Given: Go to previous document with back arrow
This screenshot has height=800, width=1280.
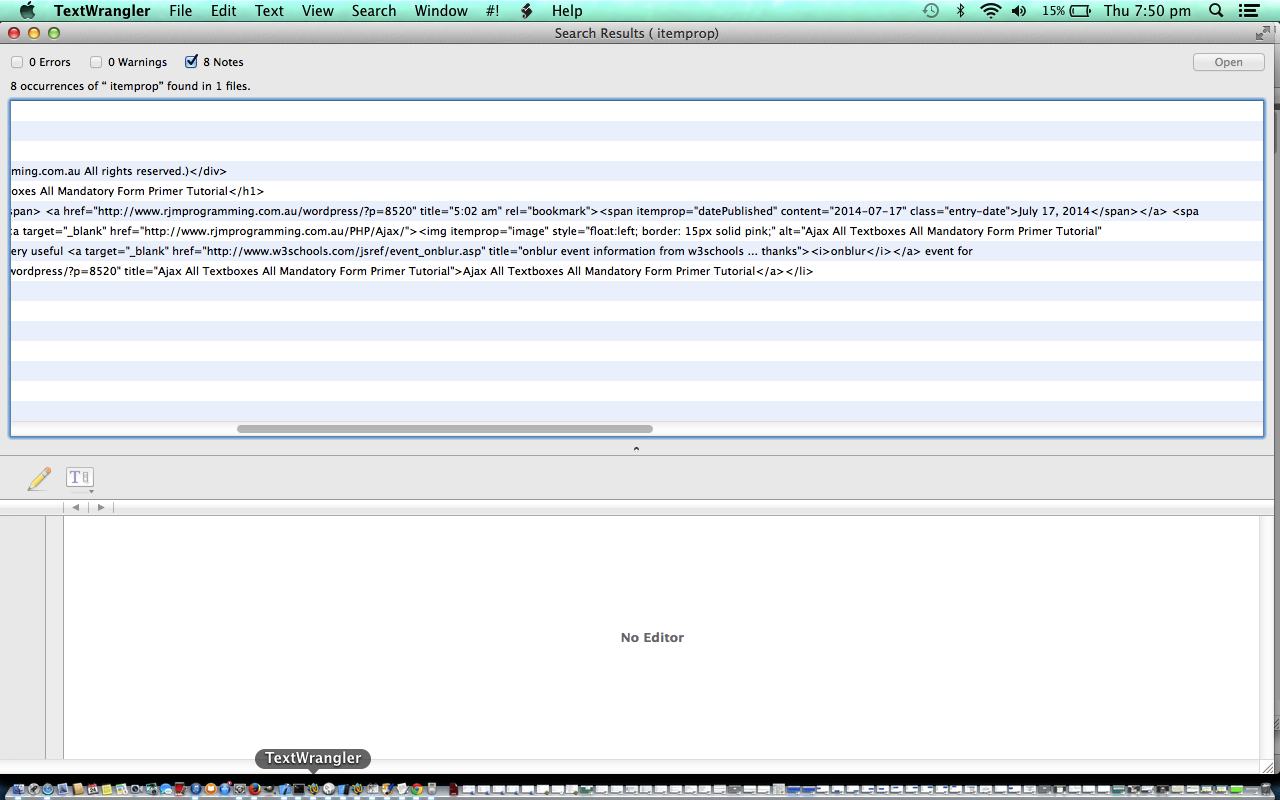Looking at the screenshot, I should (75, 507).
